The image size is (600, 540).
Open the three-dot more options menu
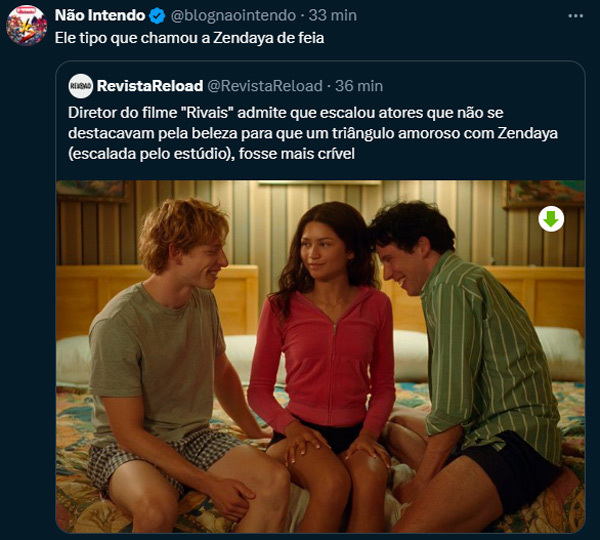(576, 16)
